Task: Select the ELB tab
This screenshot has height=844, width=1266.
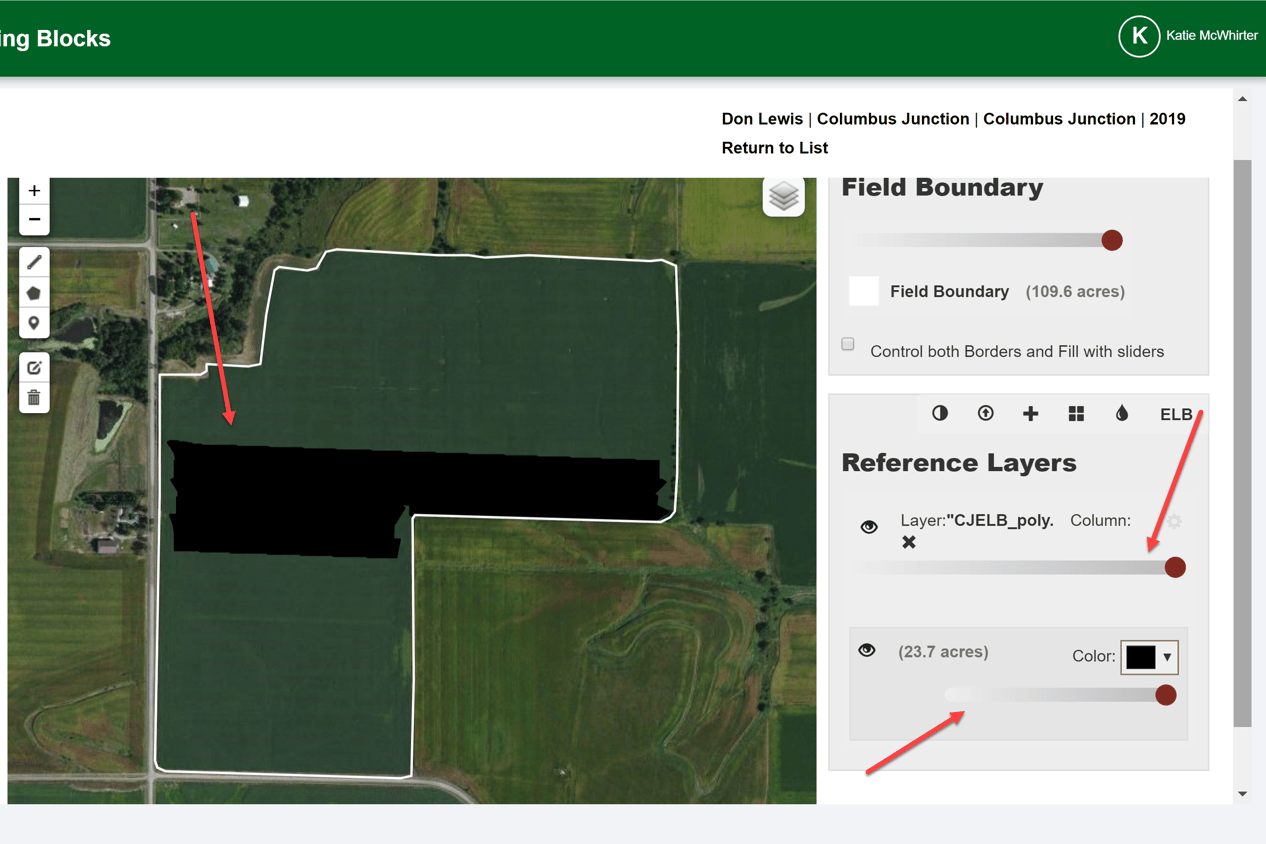Action: (x=1176, y=414)
